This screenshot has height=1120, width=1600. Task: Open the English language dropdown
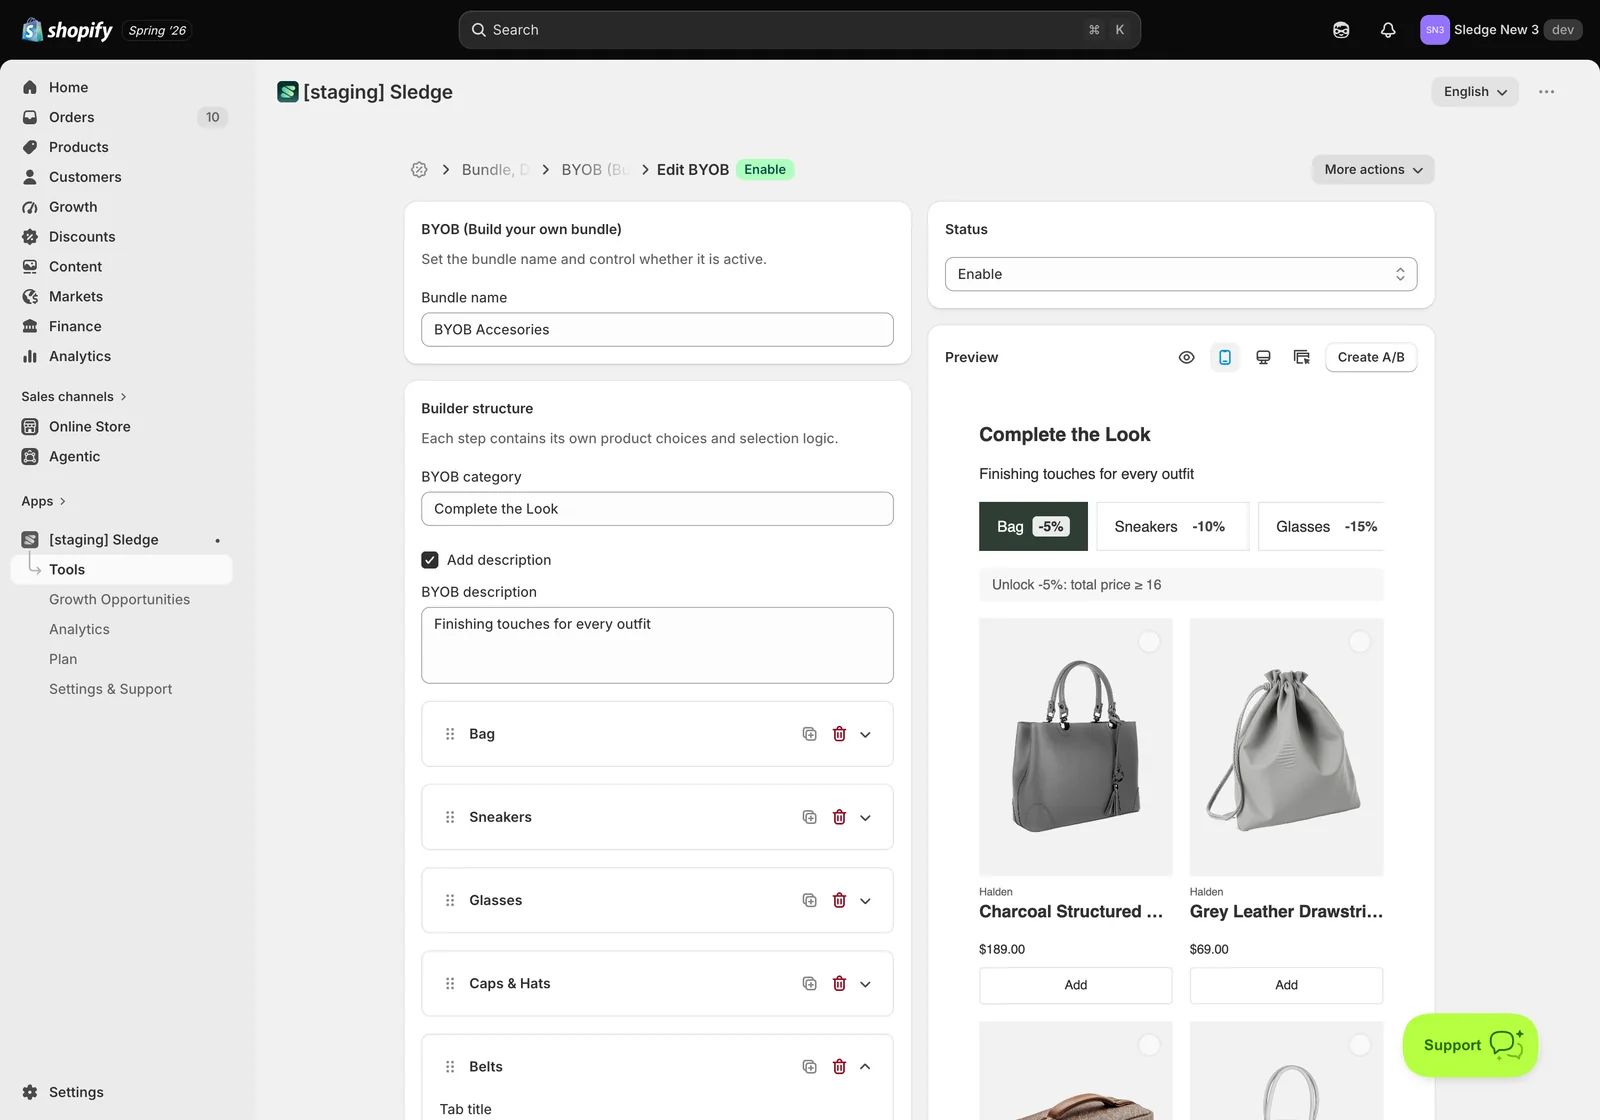(1475, 92)
